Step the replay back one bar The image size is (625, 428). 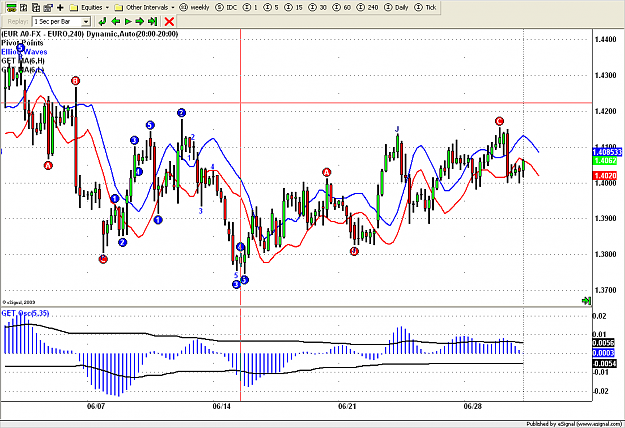point(116,22)
